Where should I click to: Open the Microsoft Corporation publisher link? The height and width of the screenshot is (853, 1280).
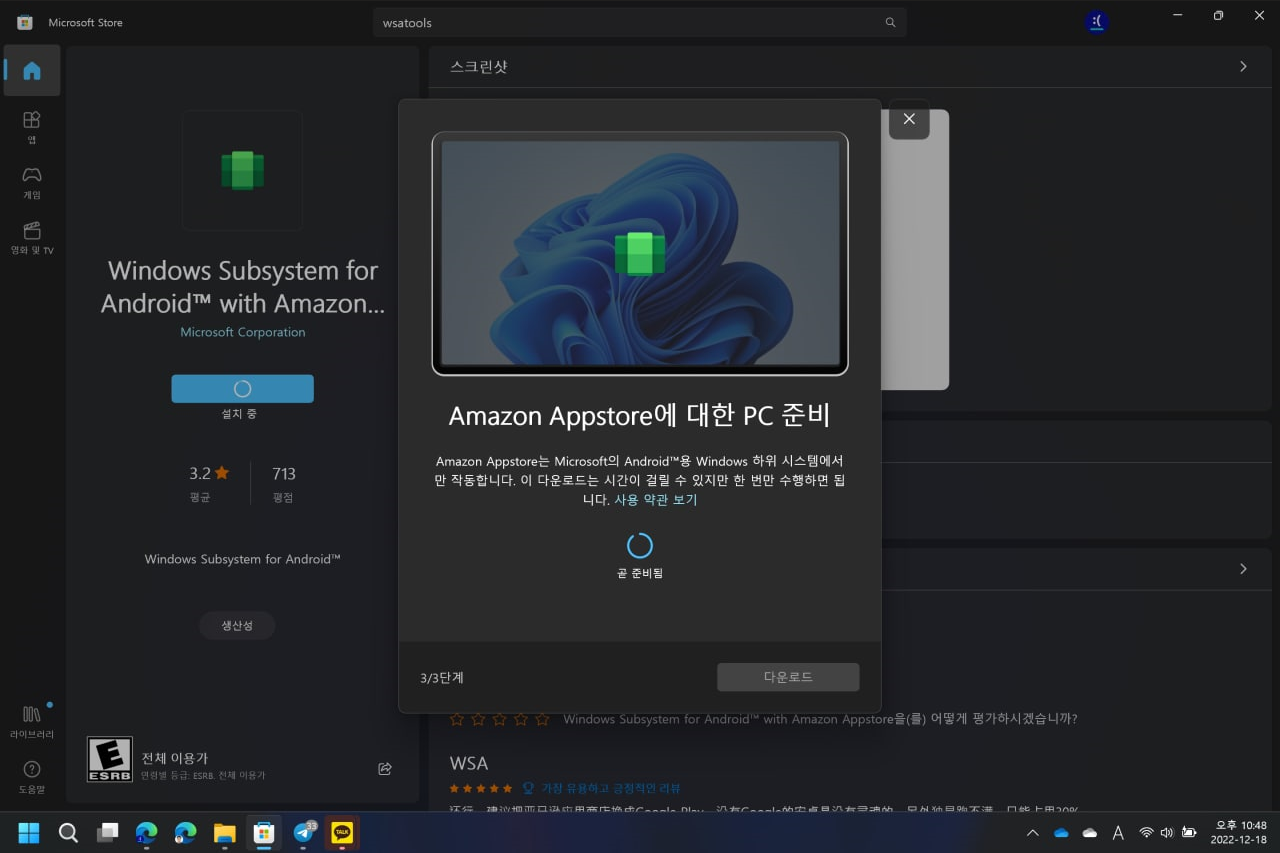click(x=243, y=332)
